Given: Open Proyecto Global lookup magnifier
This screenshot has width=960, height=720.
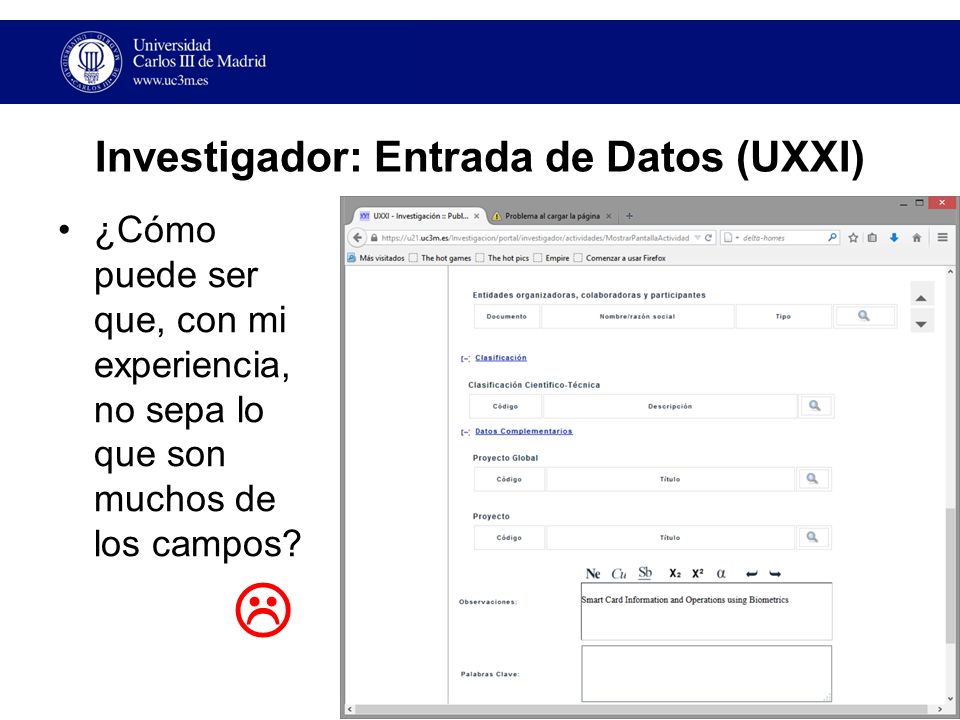Looking at the screenshot, I should (812, 479).
